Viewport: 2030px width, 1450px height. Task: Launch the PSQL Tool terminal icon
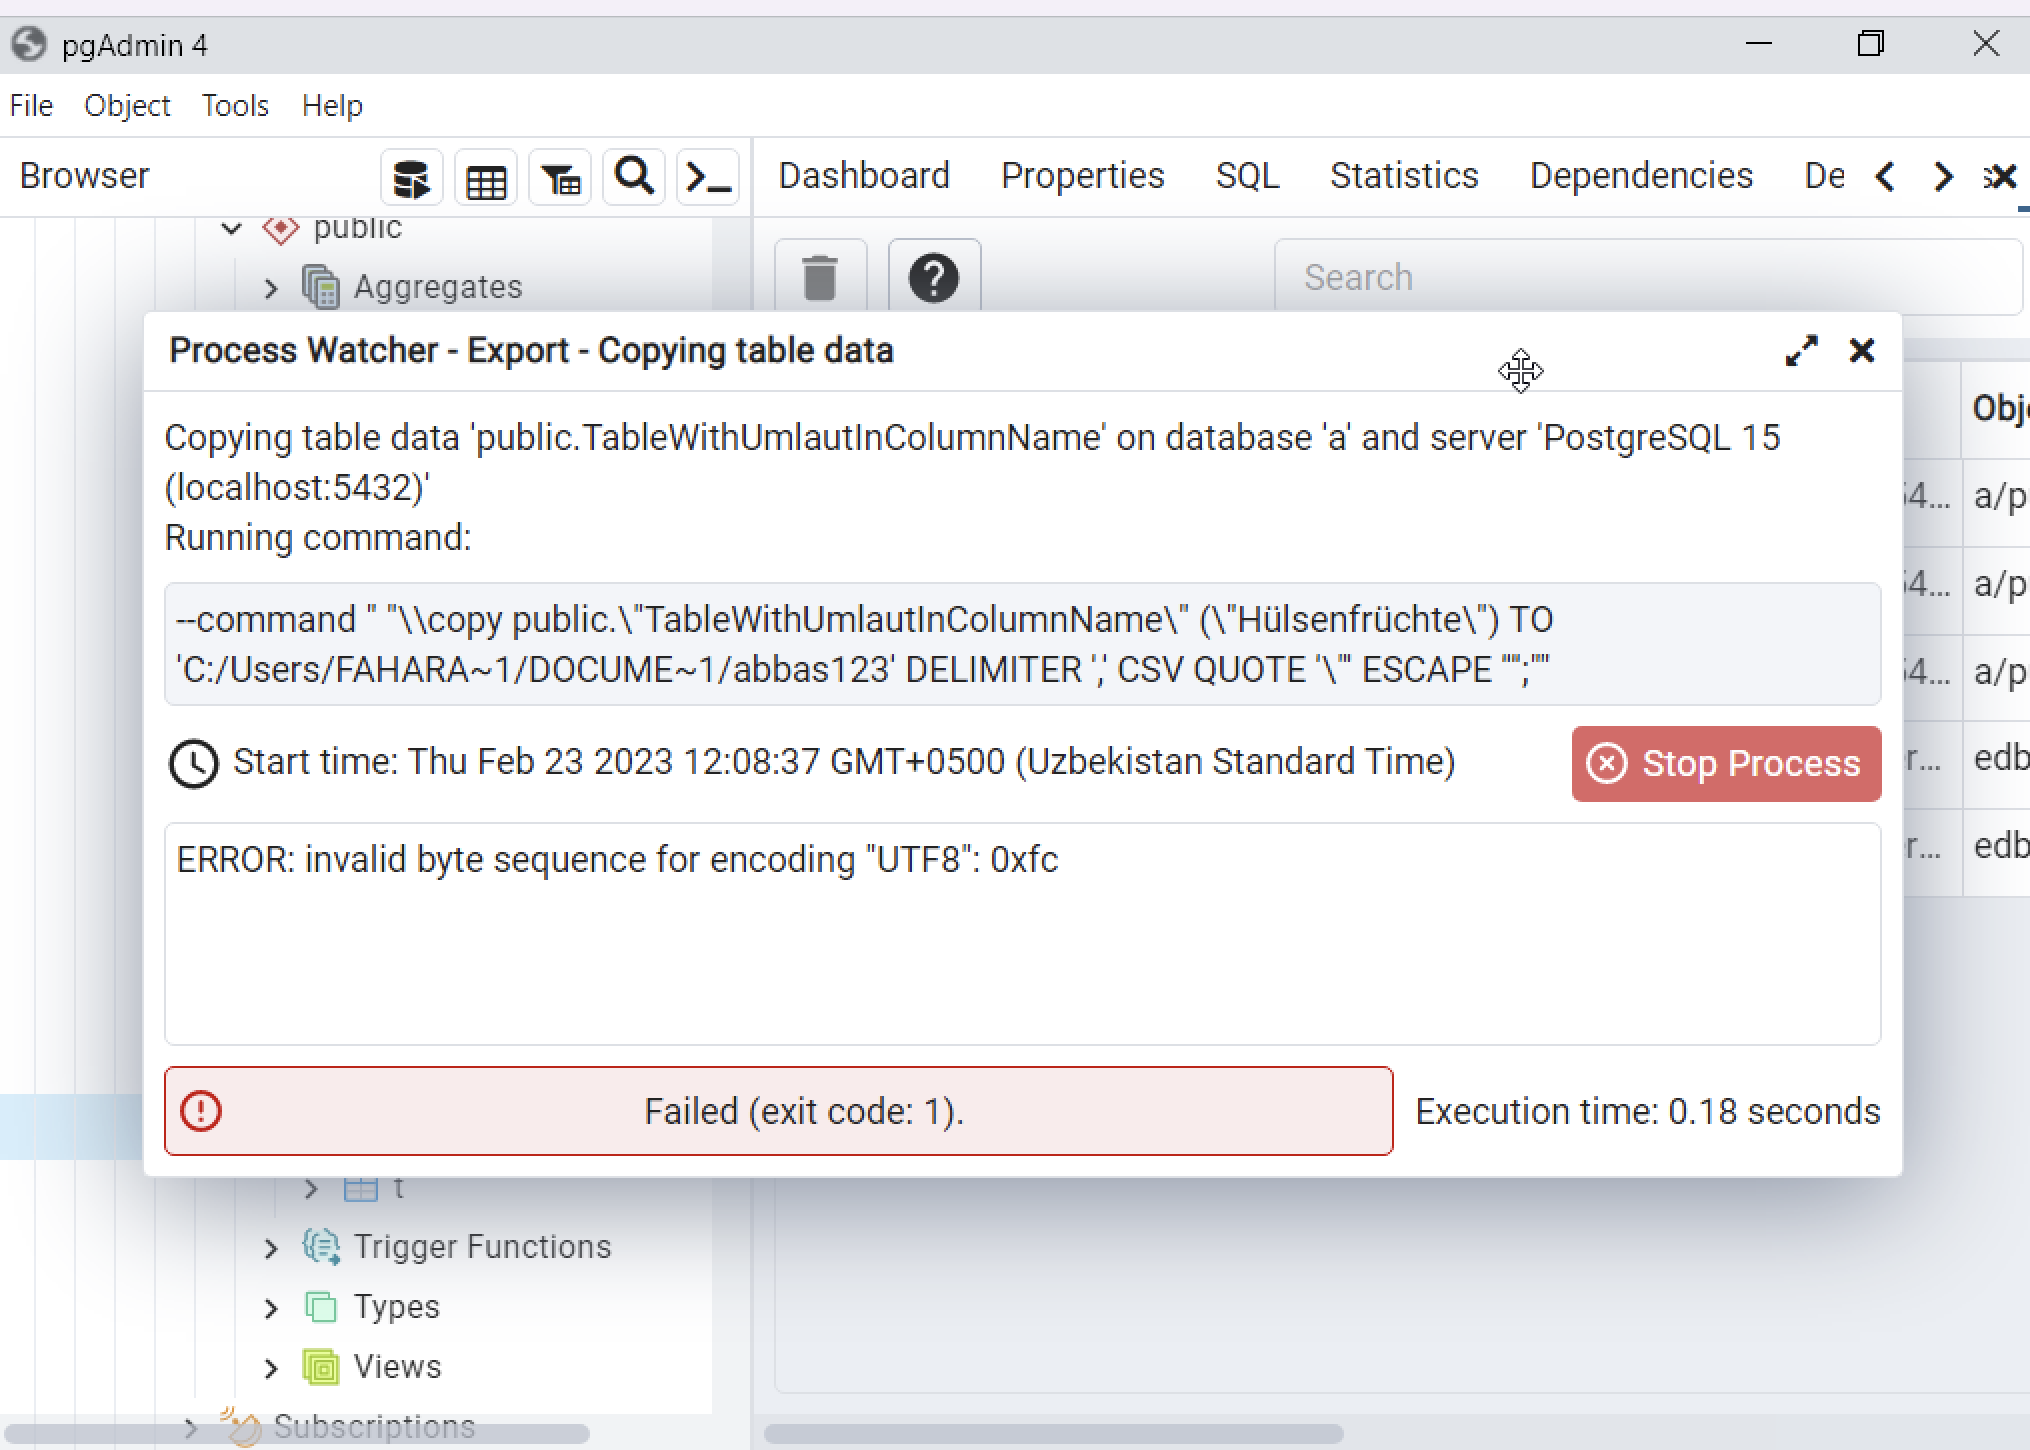(708, 176)
